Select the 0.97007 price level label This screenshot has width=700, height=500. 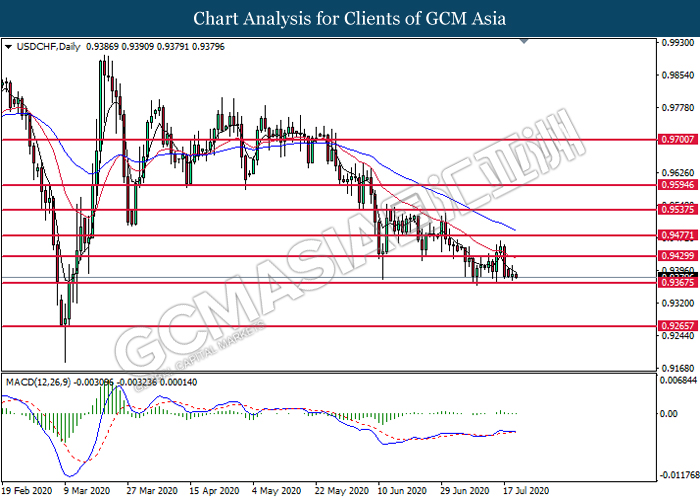[x=678, y=140]
